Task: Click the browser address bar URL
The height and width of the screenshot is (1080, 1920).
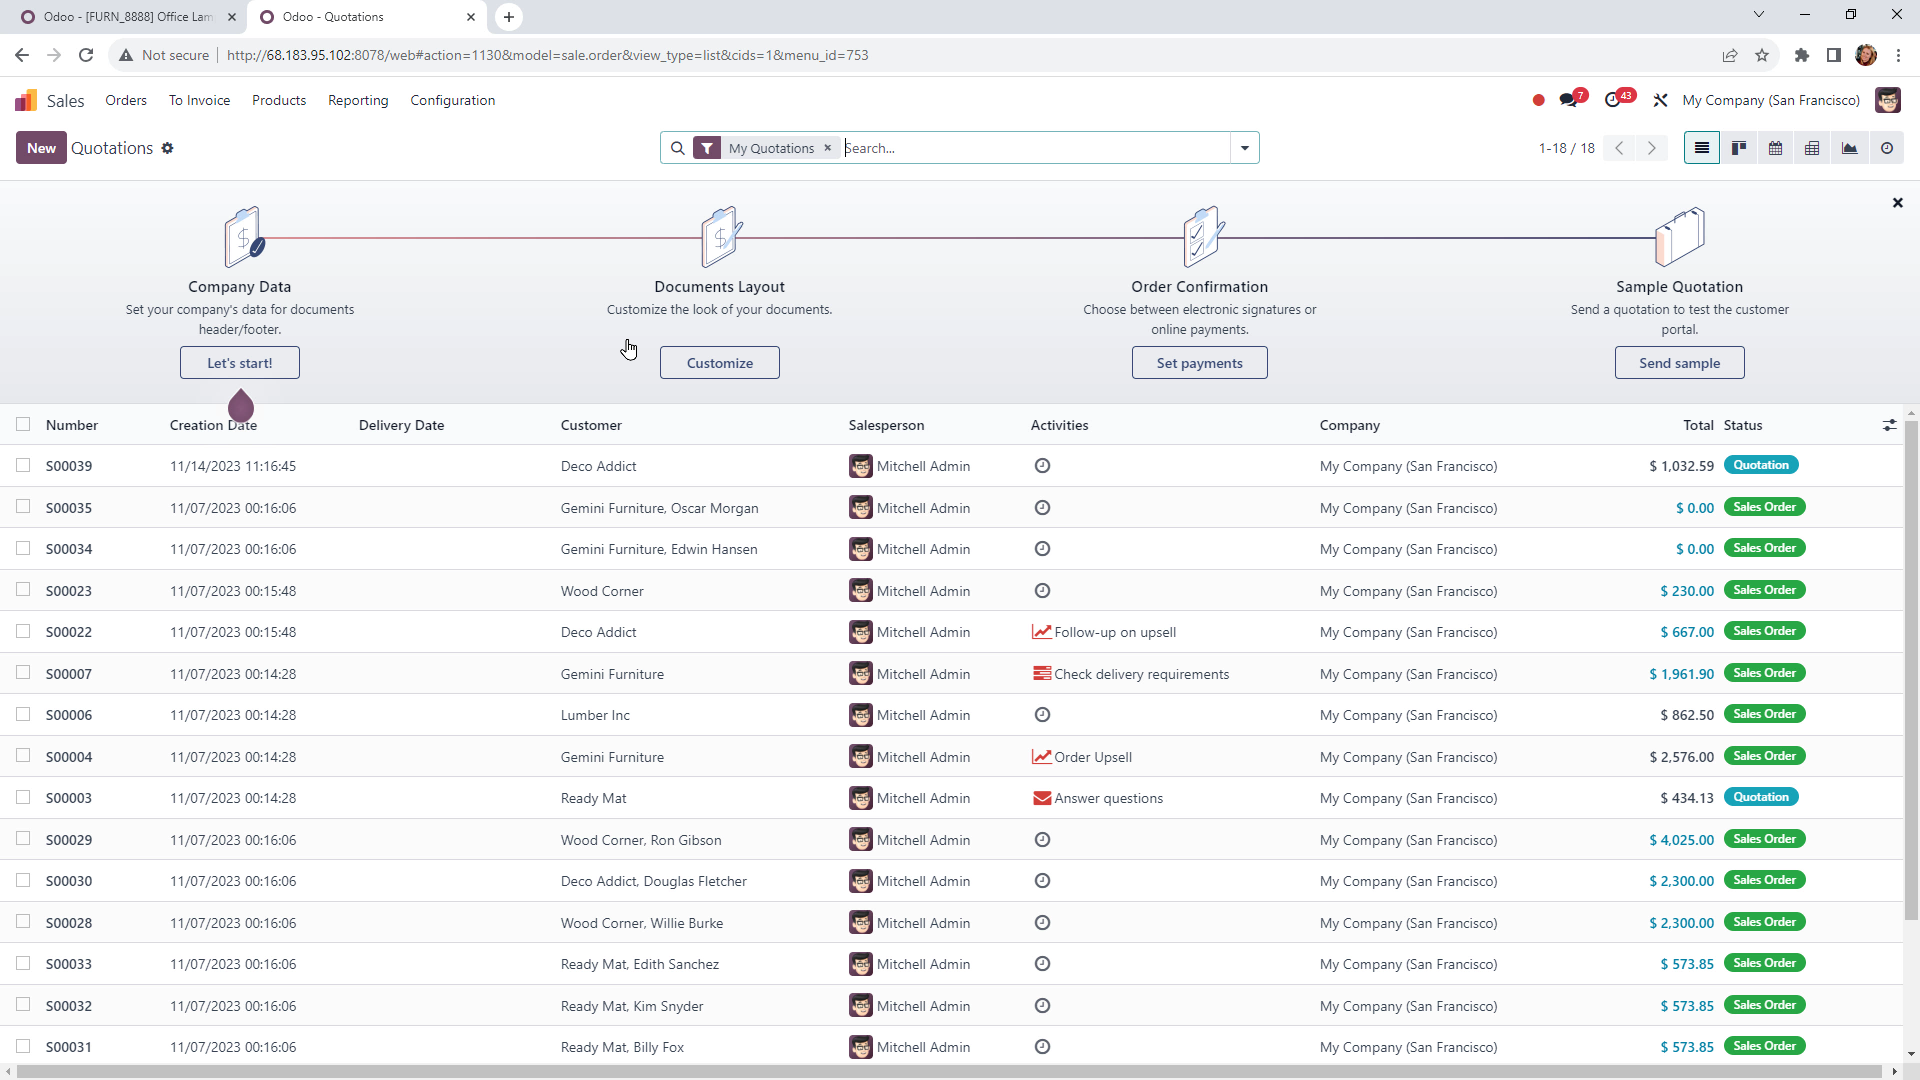Action: coord(547,55)
